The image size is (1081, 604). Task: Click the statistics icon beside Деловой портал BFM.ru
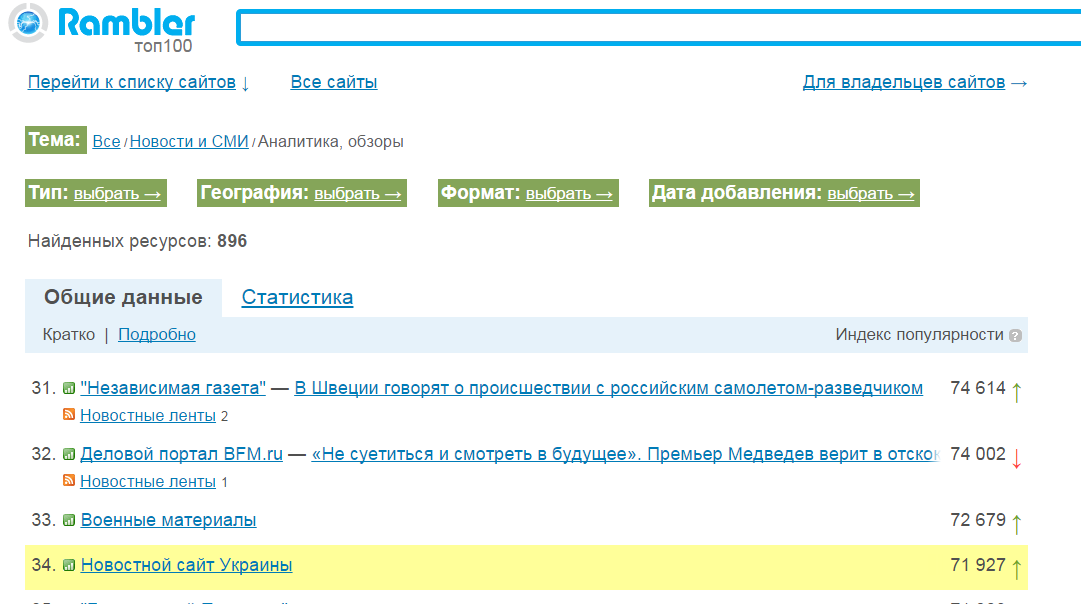click(x=69, y=454)
